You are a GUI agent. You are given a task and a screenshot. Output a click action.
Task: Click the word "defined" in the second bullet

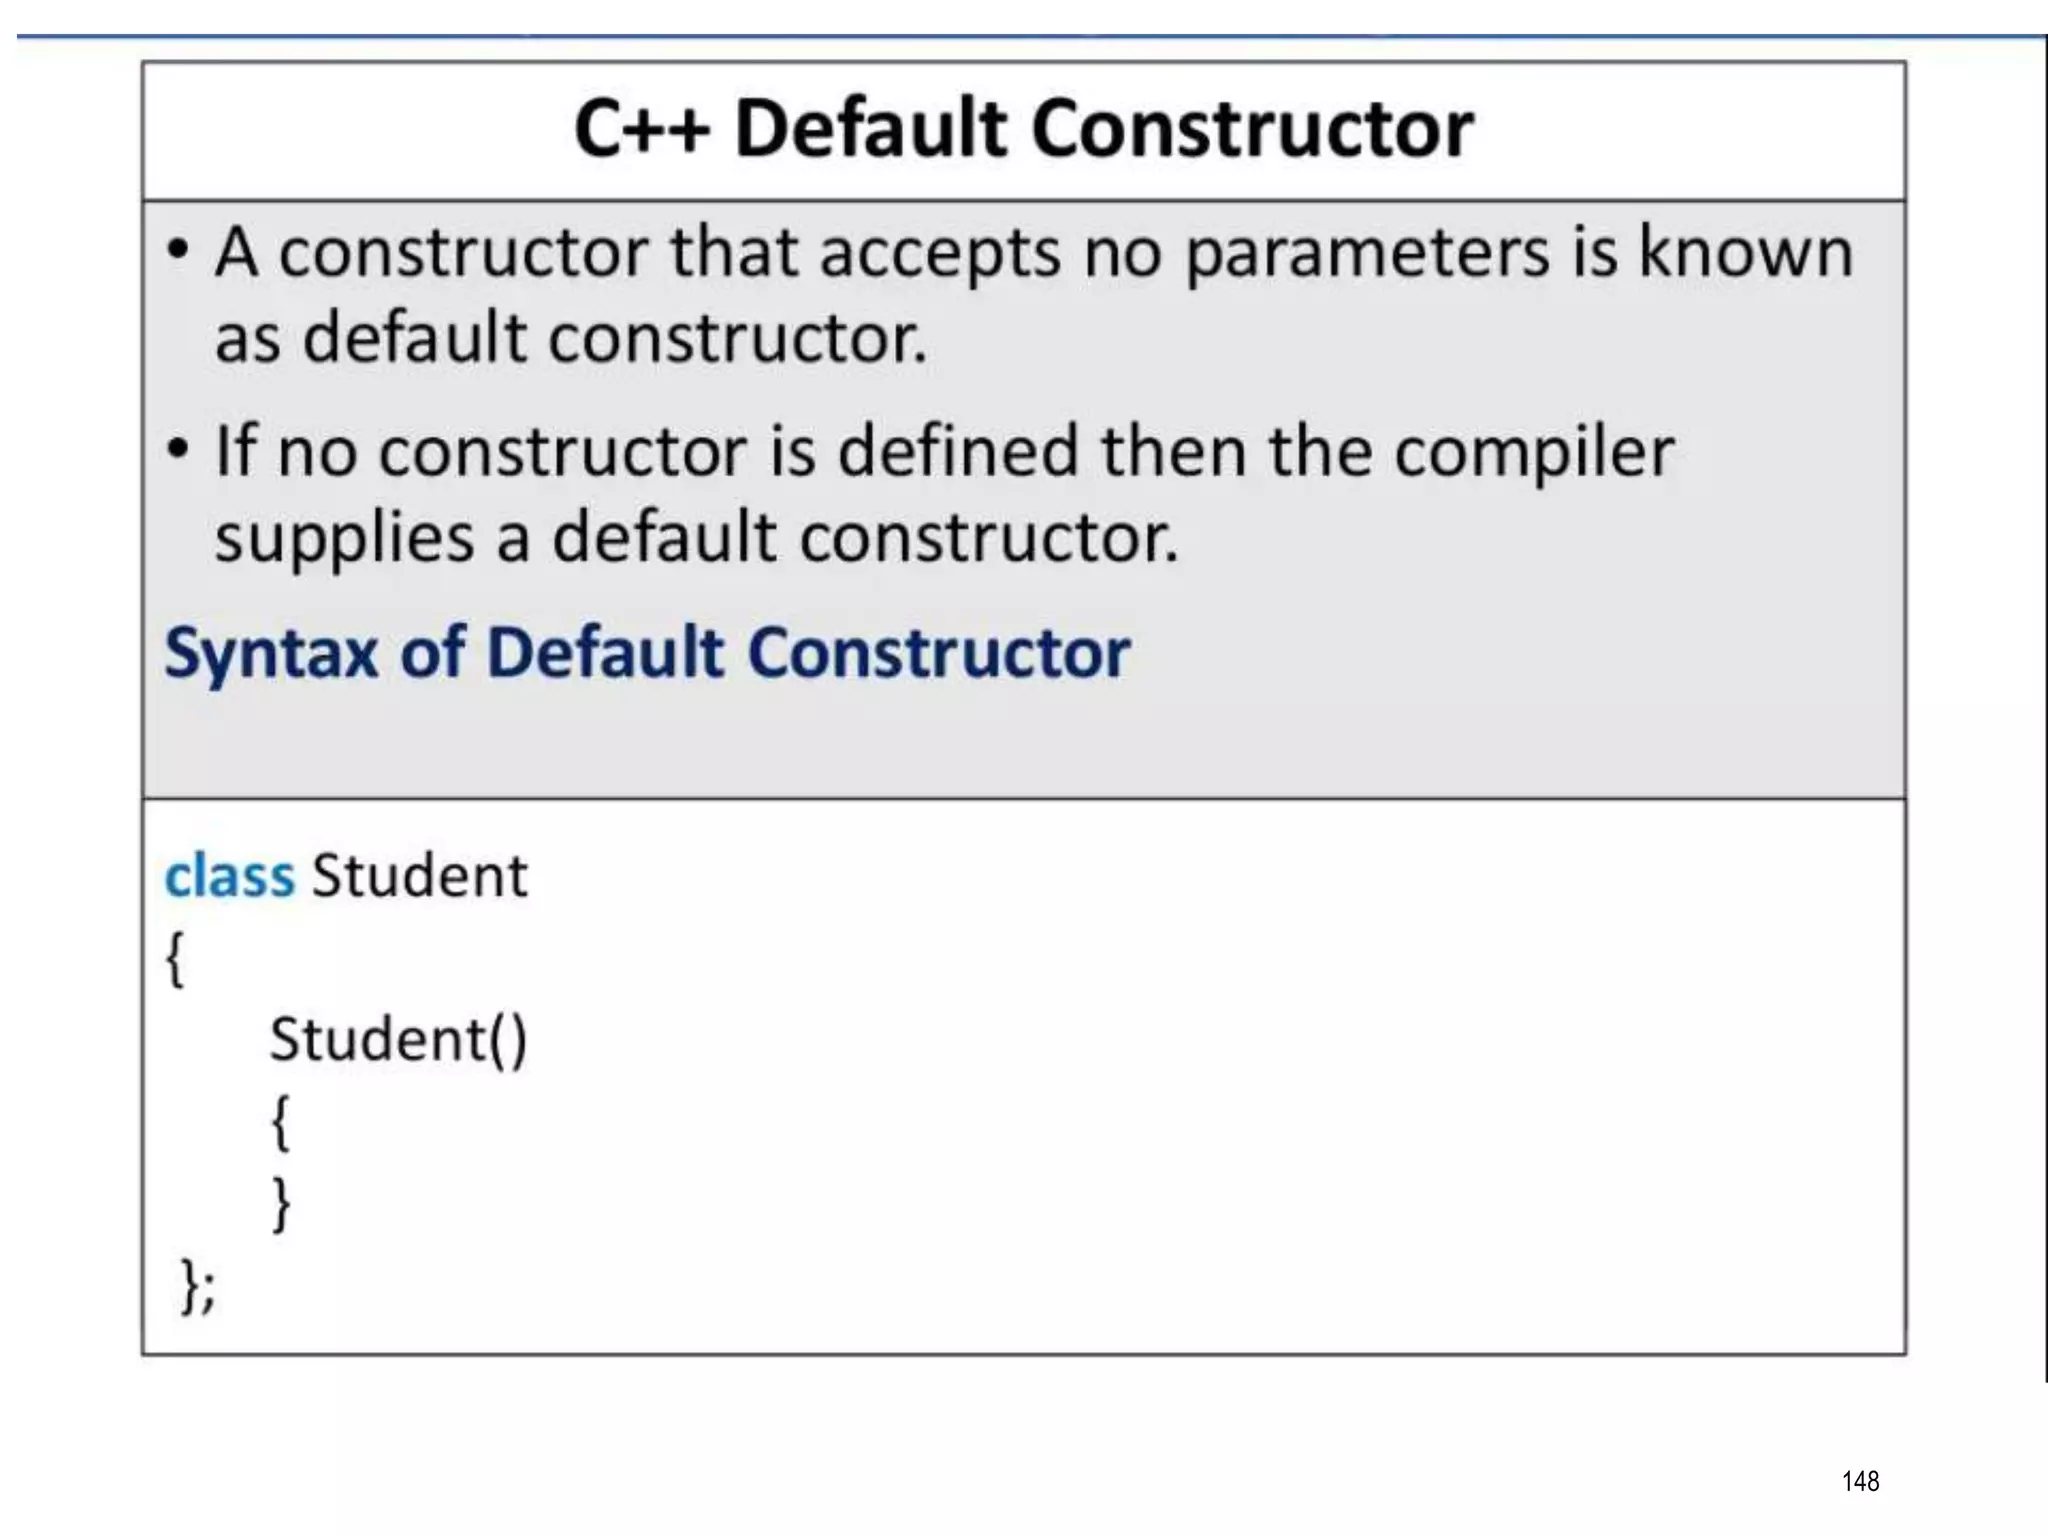click(x=957, y=452)
